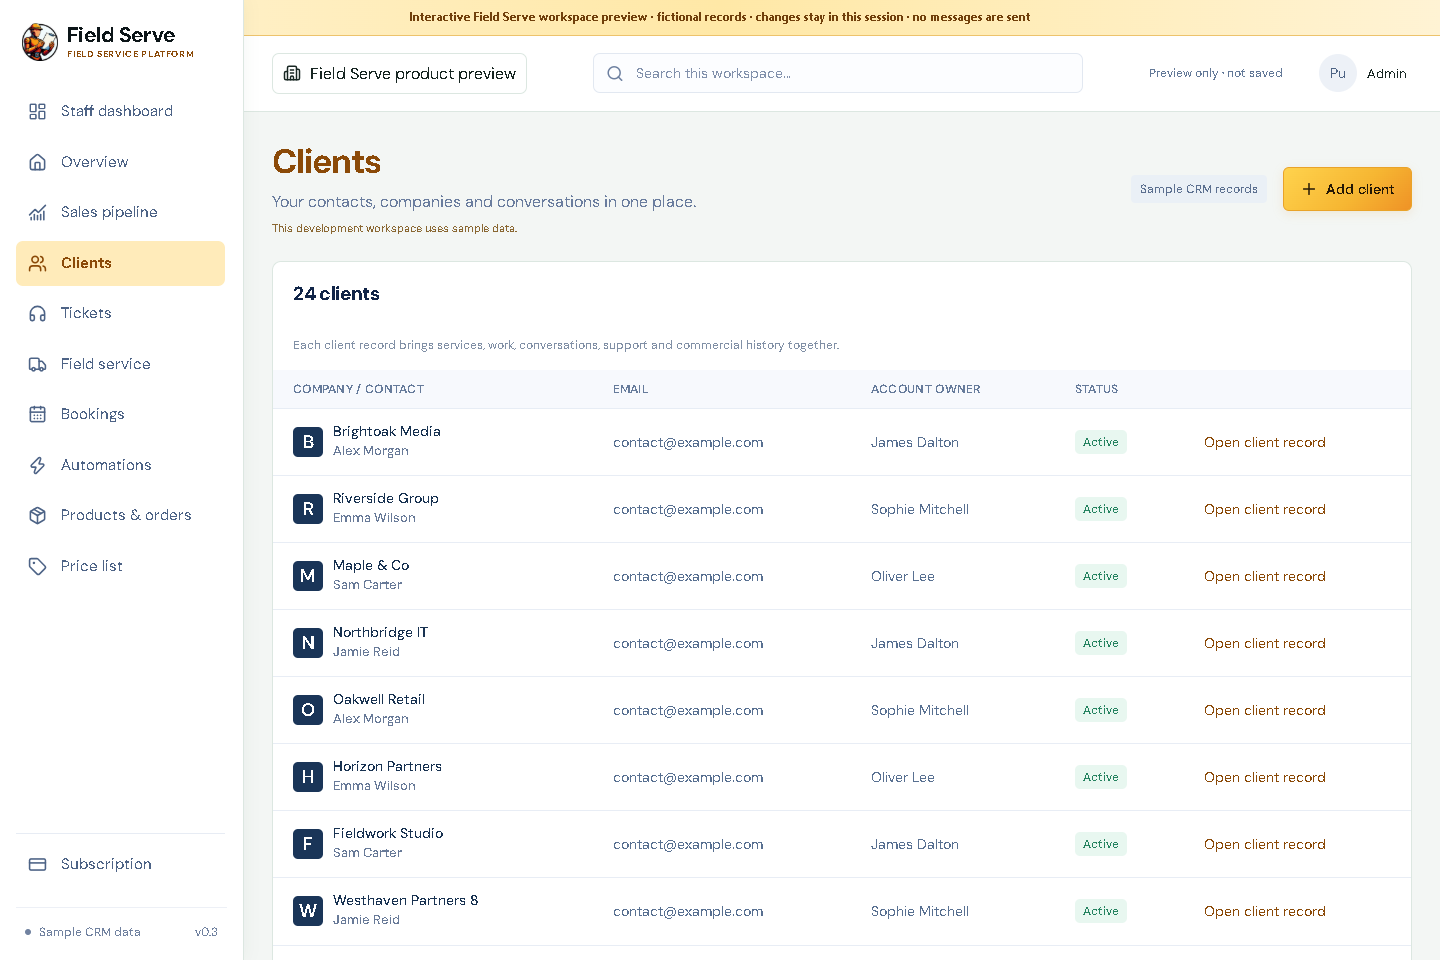Click the Account owner column header

pos(925,389)
